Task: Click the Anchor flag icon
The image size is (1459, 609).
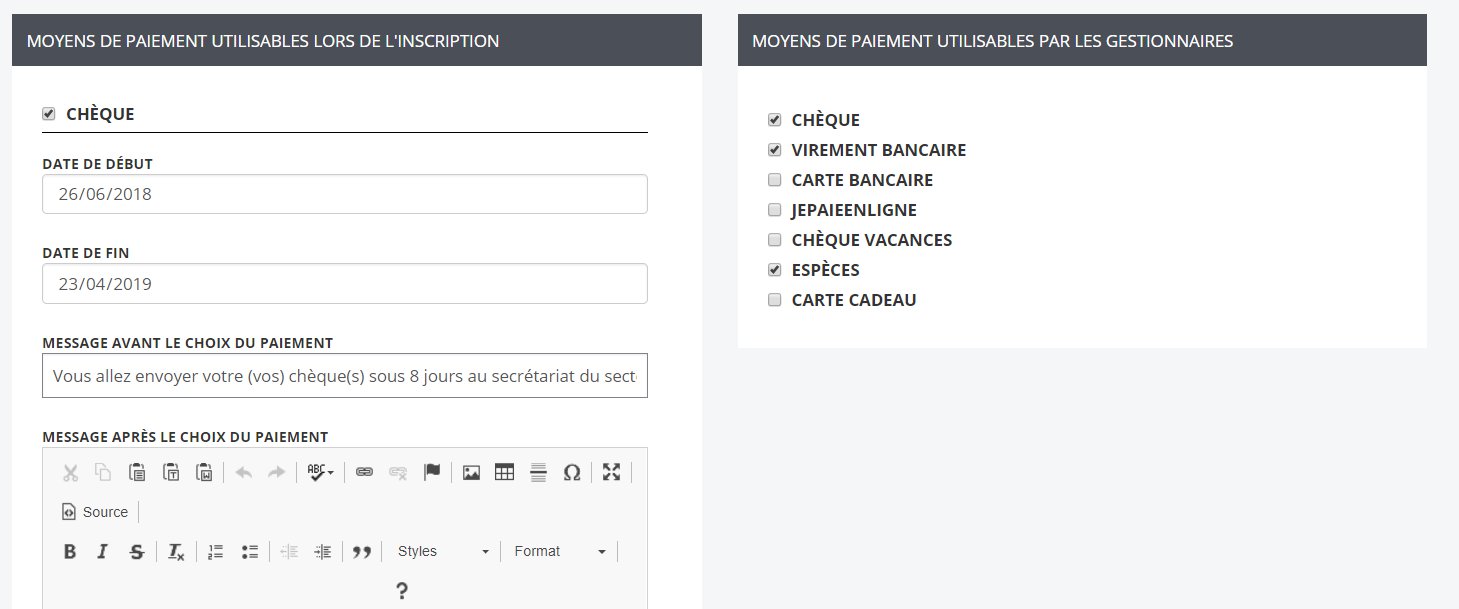Action: (431, 473)
